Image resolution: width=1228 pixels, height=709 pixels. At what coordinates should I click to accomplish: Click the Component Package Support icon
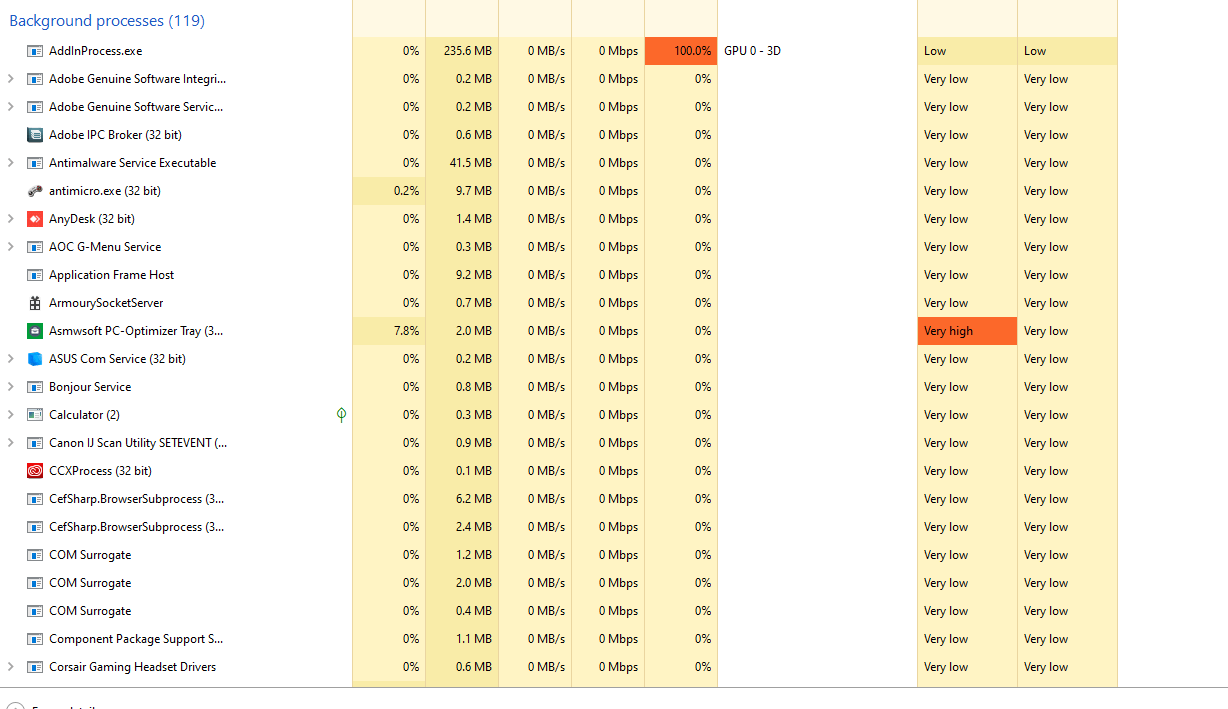click(35, 639)
